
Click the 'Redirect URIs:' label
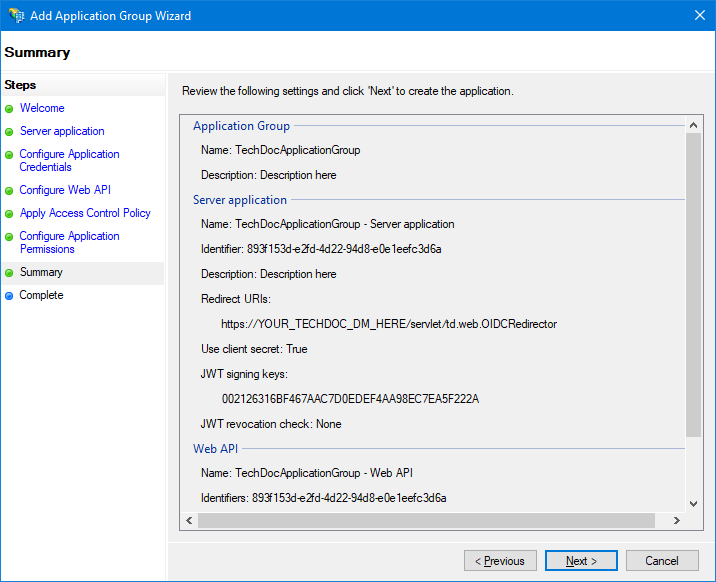236,299
